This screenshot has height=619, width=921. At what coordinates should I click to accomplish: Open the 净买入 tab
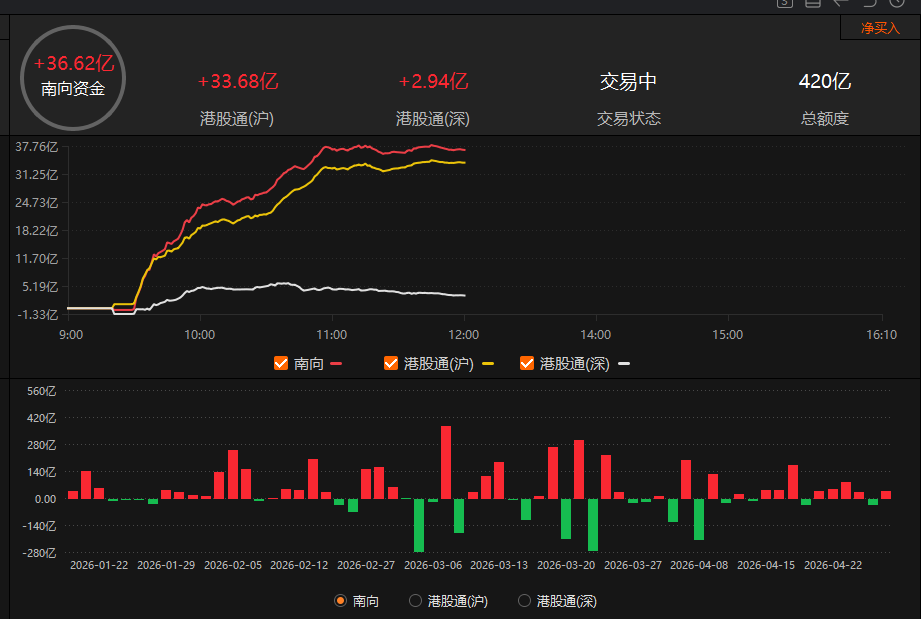880,28
